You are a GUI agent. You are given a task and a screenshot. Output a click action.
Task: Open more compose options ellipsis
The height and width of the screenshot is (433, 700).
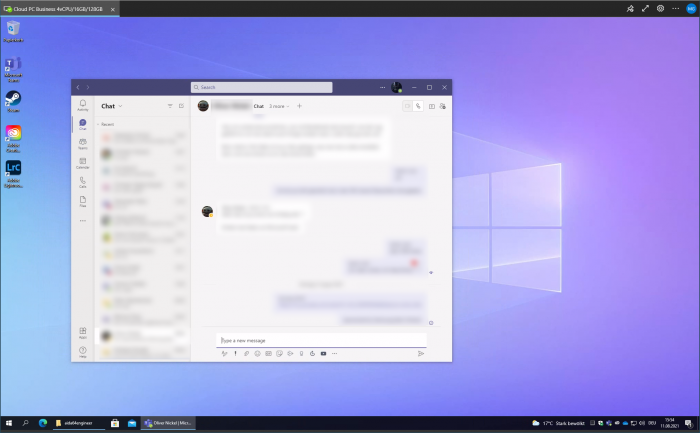tap(334, 354)
